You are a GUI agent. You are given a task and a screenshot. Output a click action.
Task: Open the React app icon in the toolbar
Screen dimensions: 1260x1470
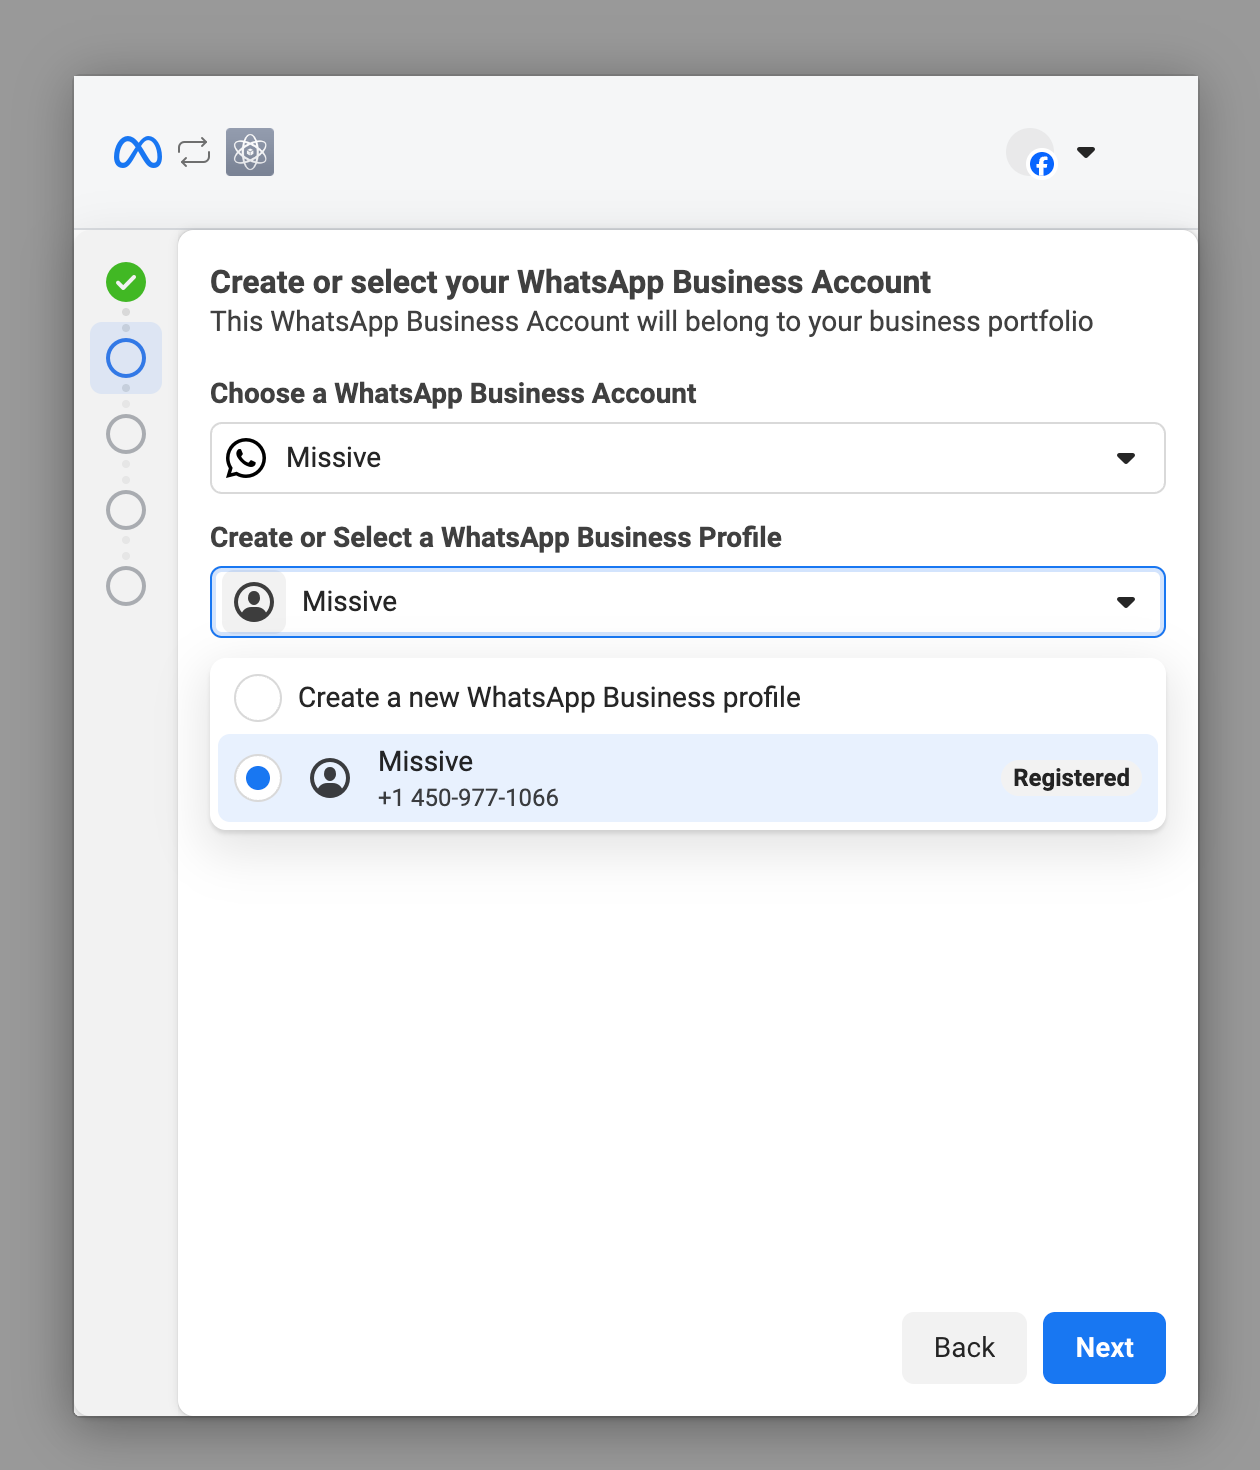click(250, 152)
